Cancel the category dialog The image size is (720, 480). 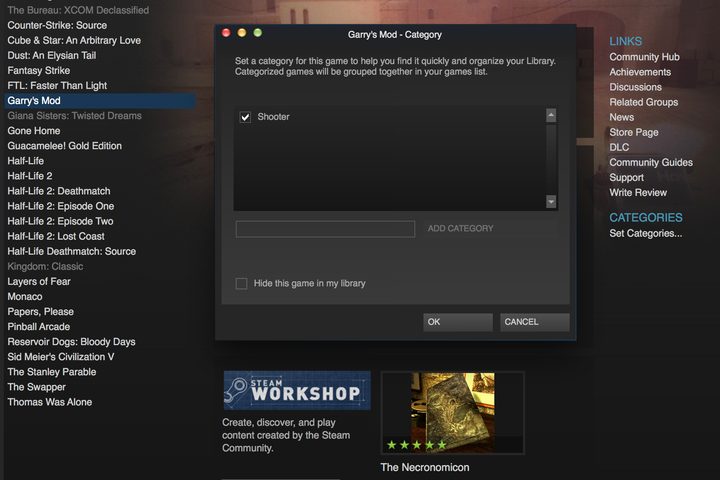pyautogui.click(x=534, y=322)
